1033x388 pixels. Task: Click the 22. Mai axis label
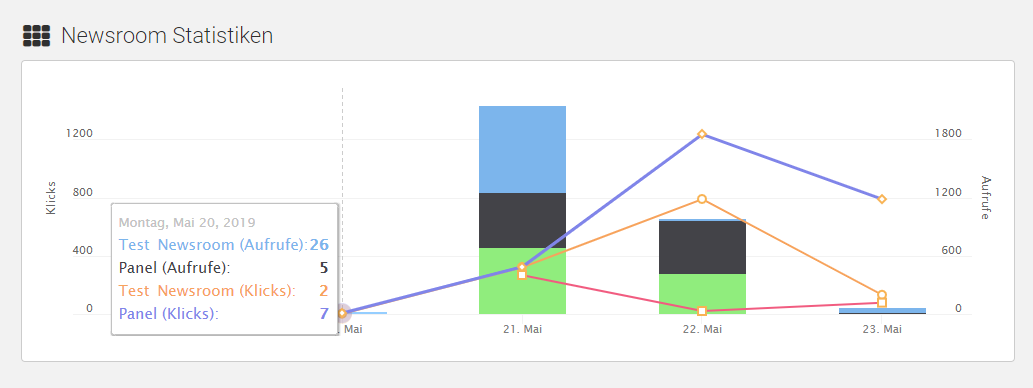click(702, 329)
